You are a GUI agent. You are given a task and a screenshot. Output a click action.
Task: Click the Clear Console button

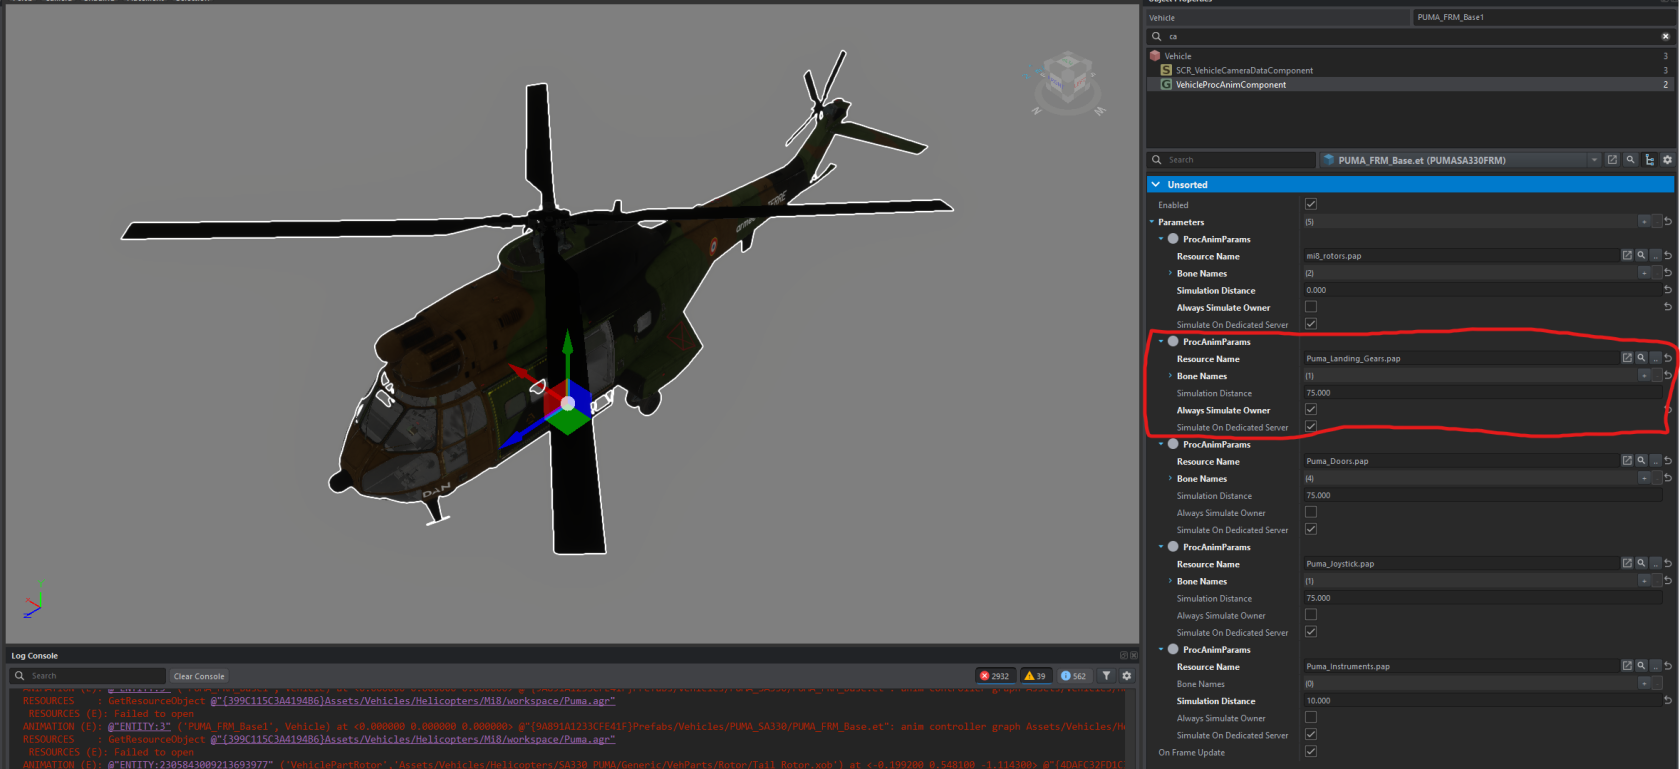pos(199,676)
